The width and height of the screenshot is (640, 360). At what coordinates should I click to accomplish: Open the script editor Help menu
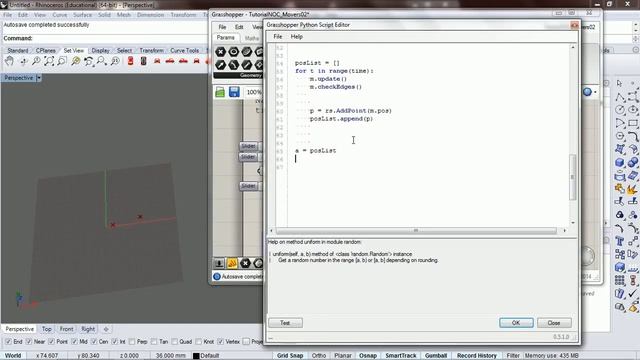coord(297,37)
